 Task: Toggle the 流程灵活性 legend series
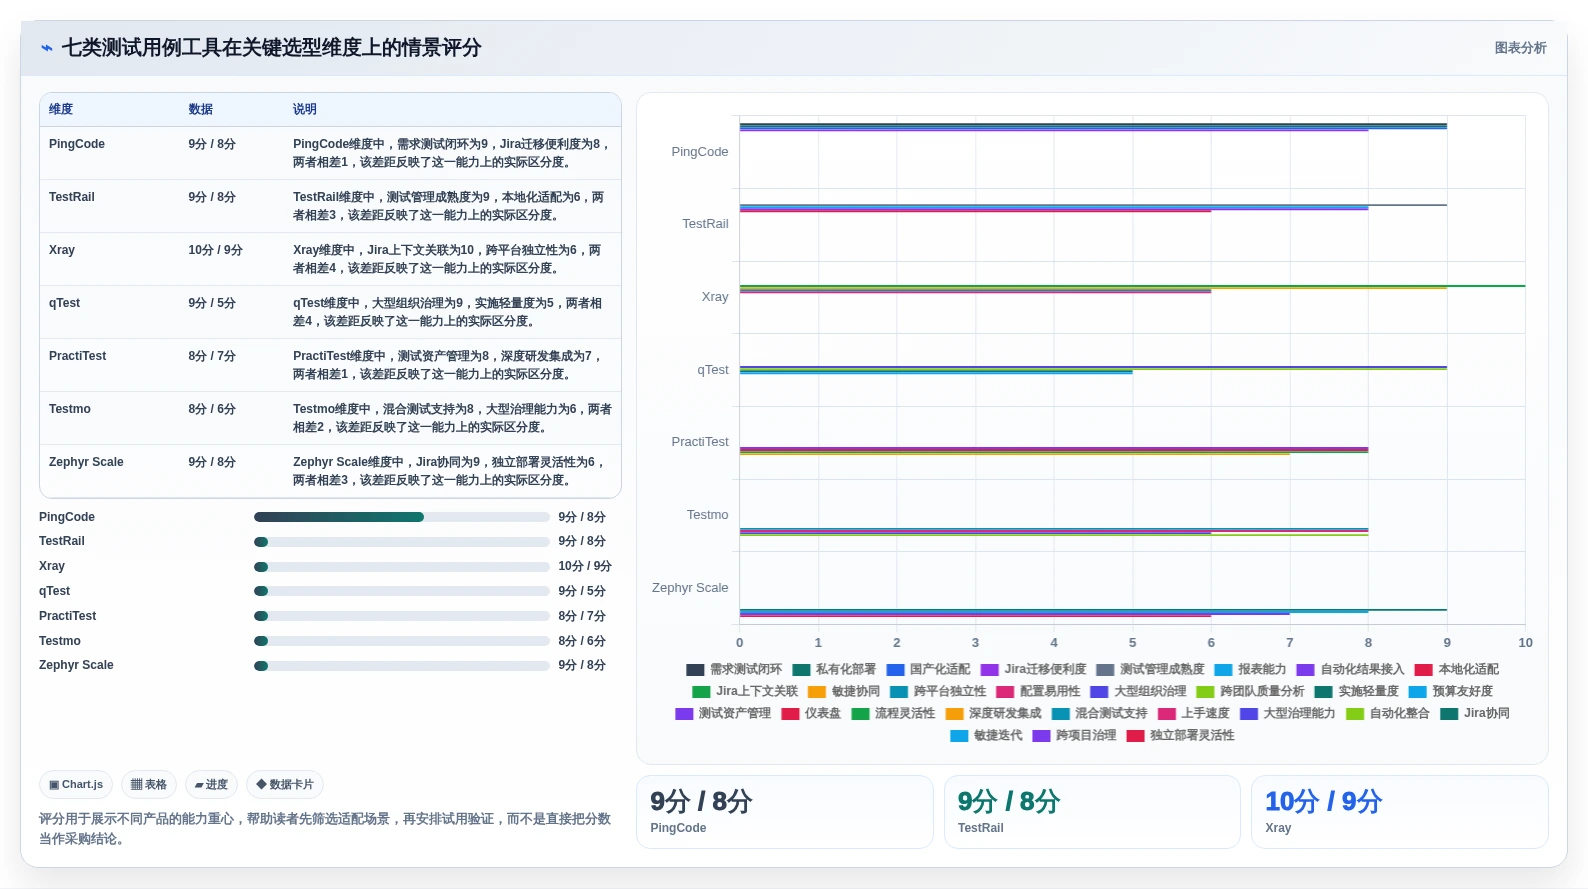point(893,714)
